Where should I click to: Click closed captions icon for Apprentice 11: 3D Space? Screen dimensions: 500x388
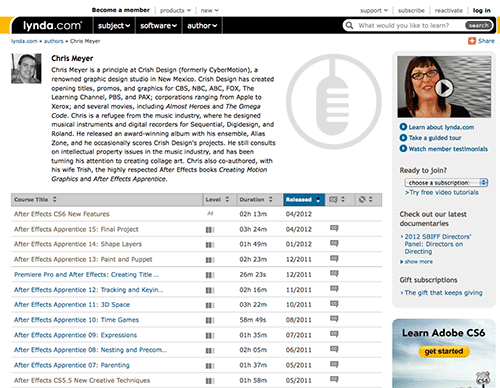pyautogui.click(x=334, y=304)
